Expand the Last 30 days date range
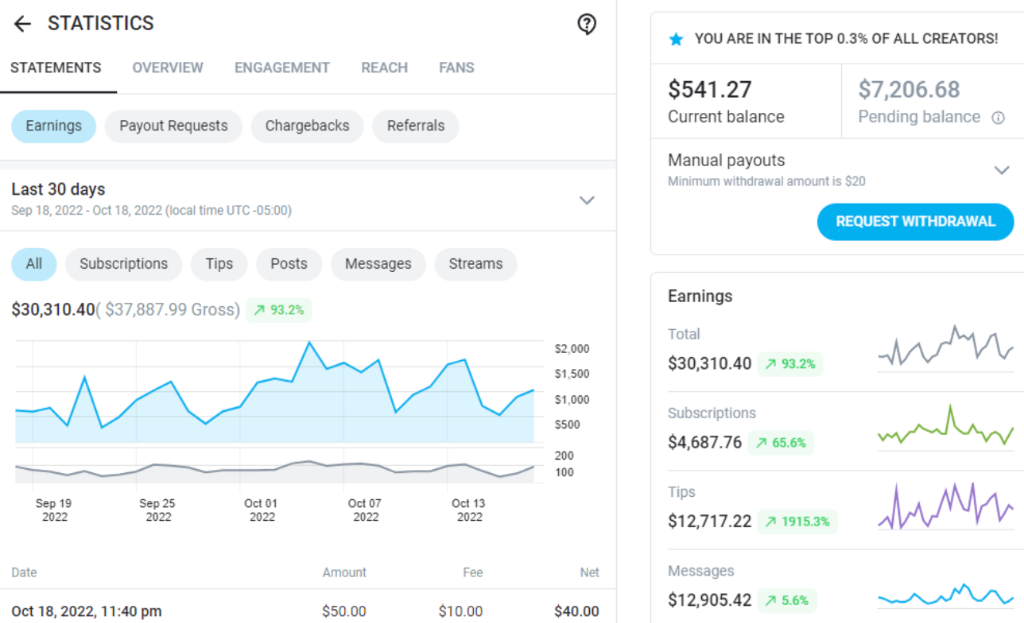This screenshot has height=623, width=1024. tap(587, 200)
